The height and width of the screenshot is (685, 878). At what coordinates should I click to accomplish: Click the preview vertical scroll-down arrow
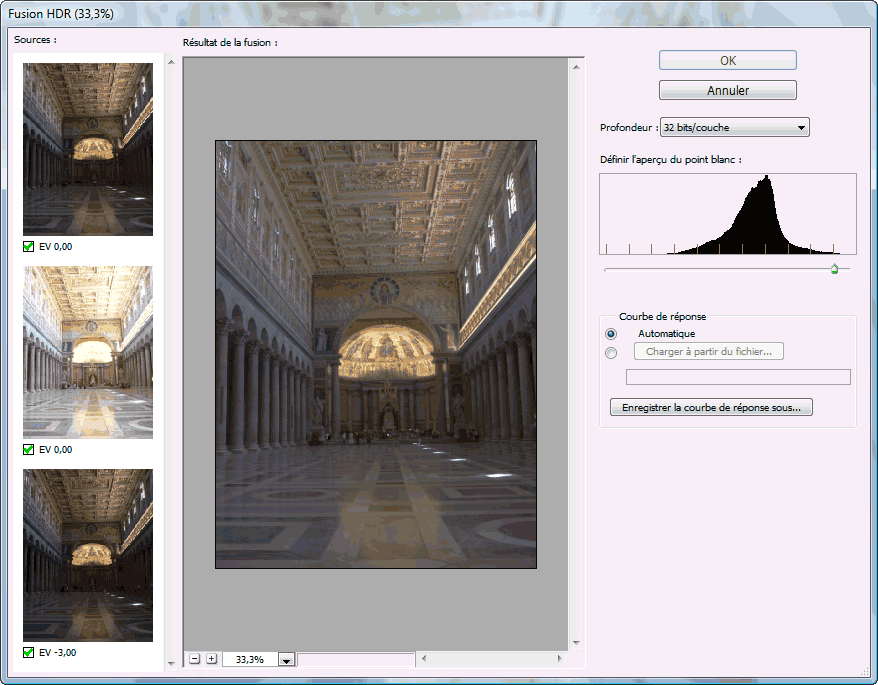[x=576, y=642]
